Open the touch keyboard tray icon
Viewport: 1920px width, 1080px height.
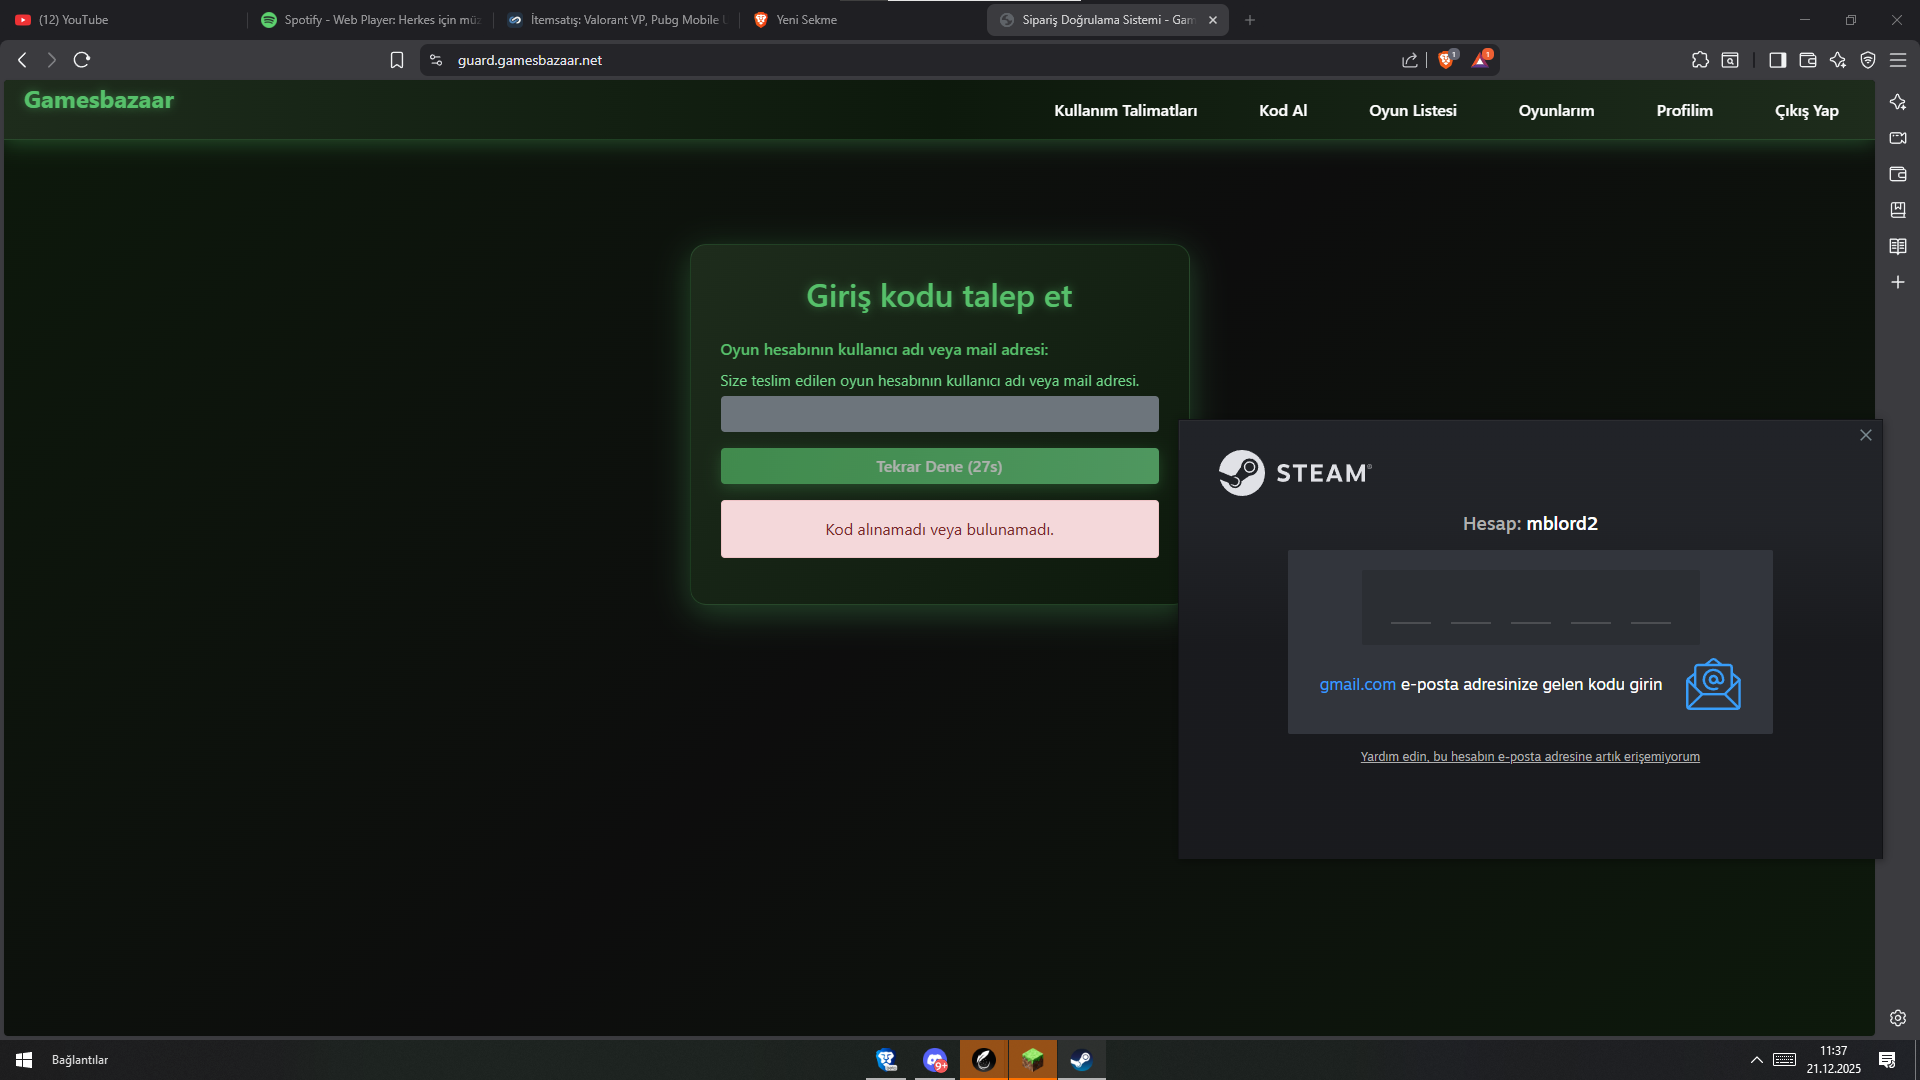click(1784, 1060)
